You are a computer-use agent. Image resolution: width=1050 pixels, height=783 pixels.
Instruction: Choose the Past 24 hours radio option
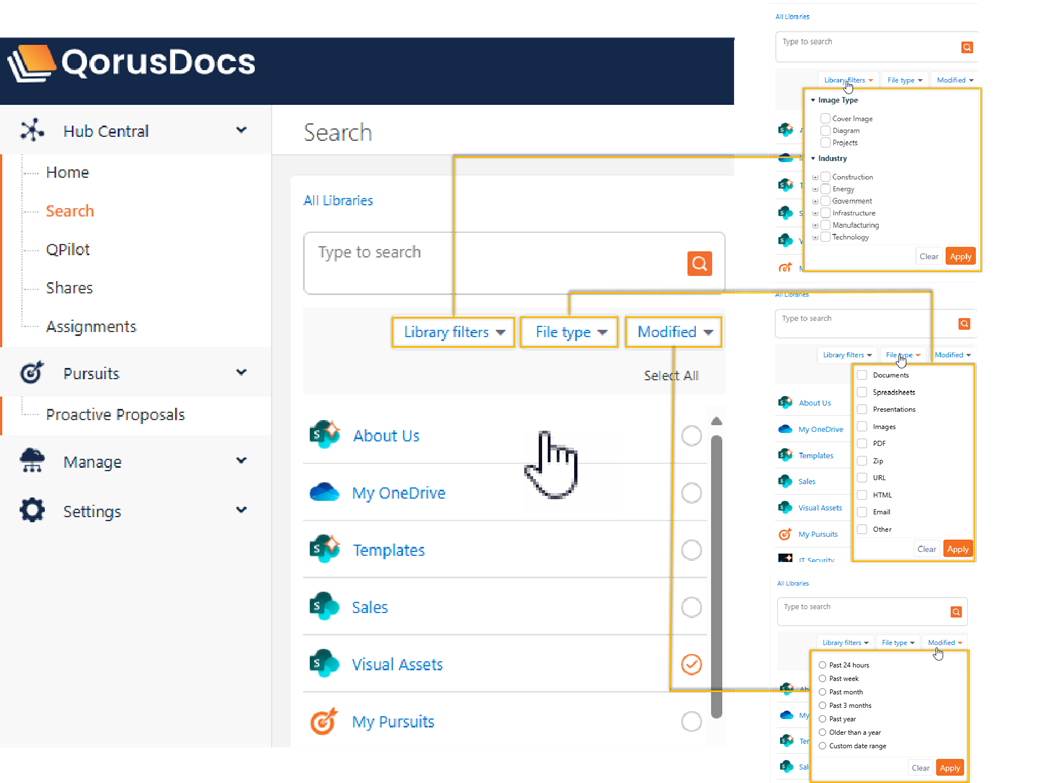coord(822,665)
